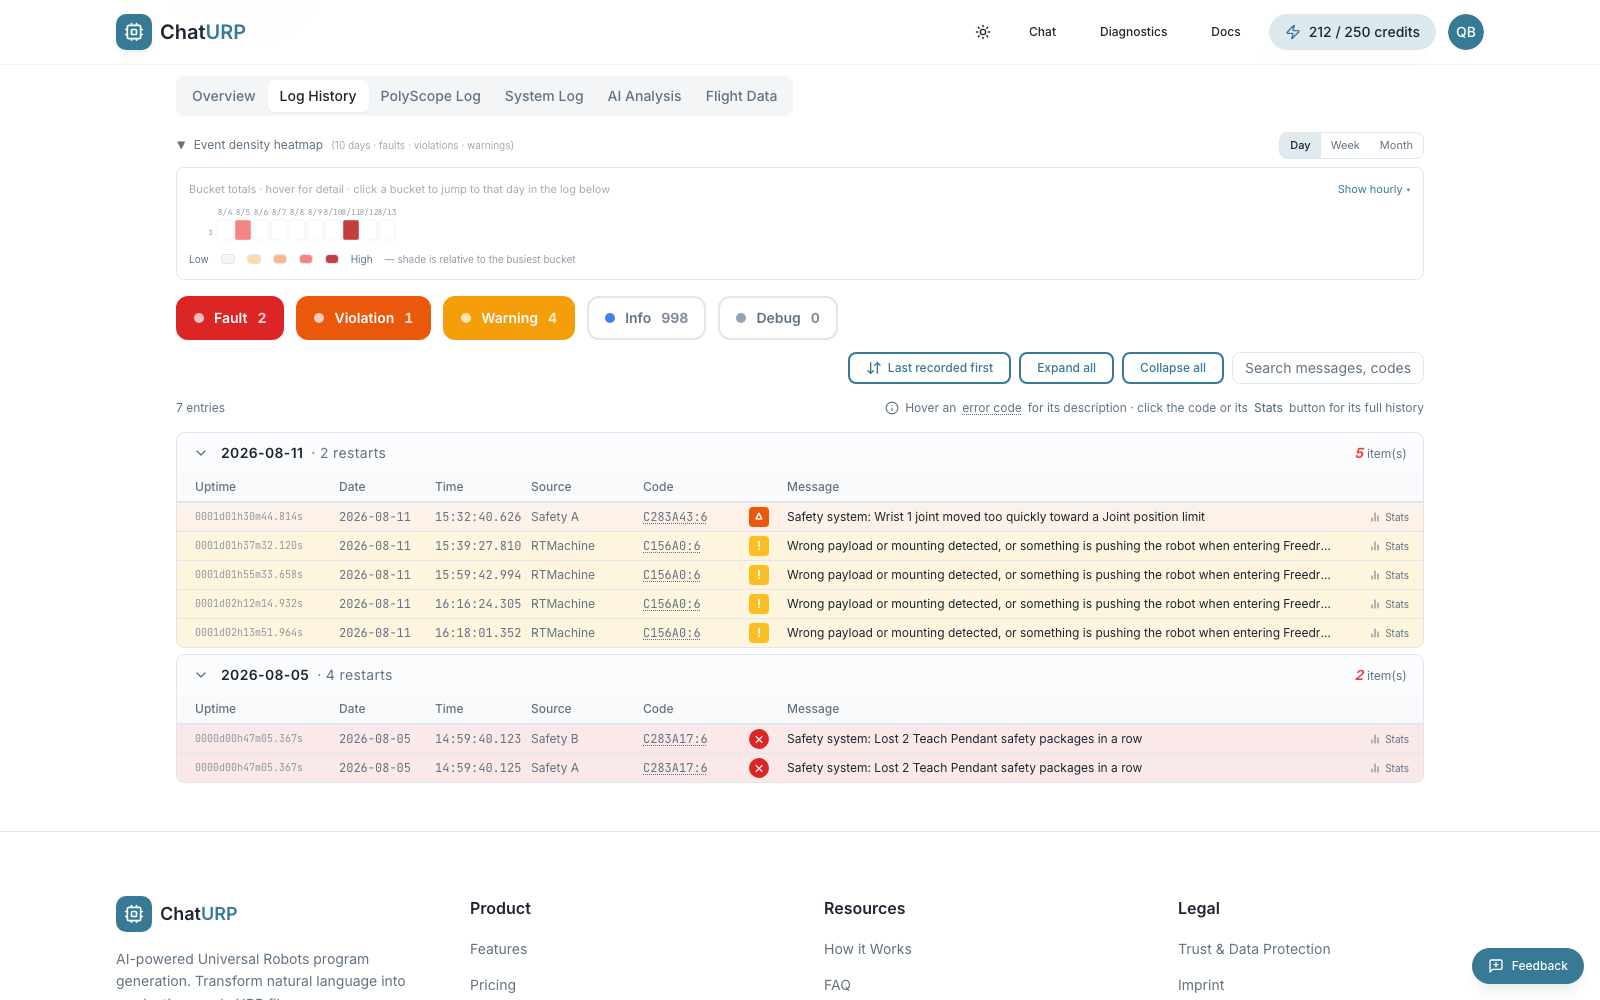Collapse the 2026-08-11 log group
This screenshot has width=1600, height=1000.
201,453
